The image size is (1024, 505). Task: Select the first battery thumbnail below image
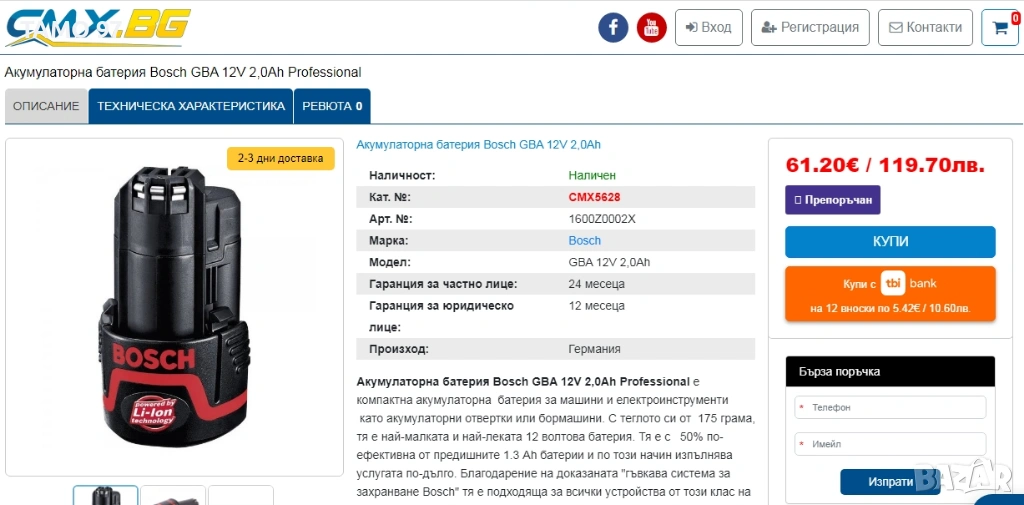coord(106,495)
